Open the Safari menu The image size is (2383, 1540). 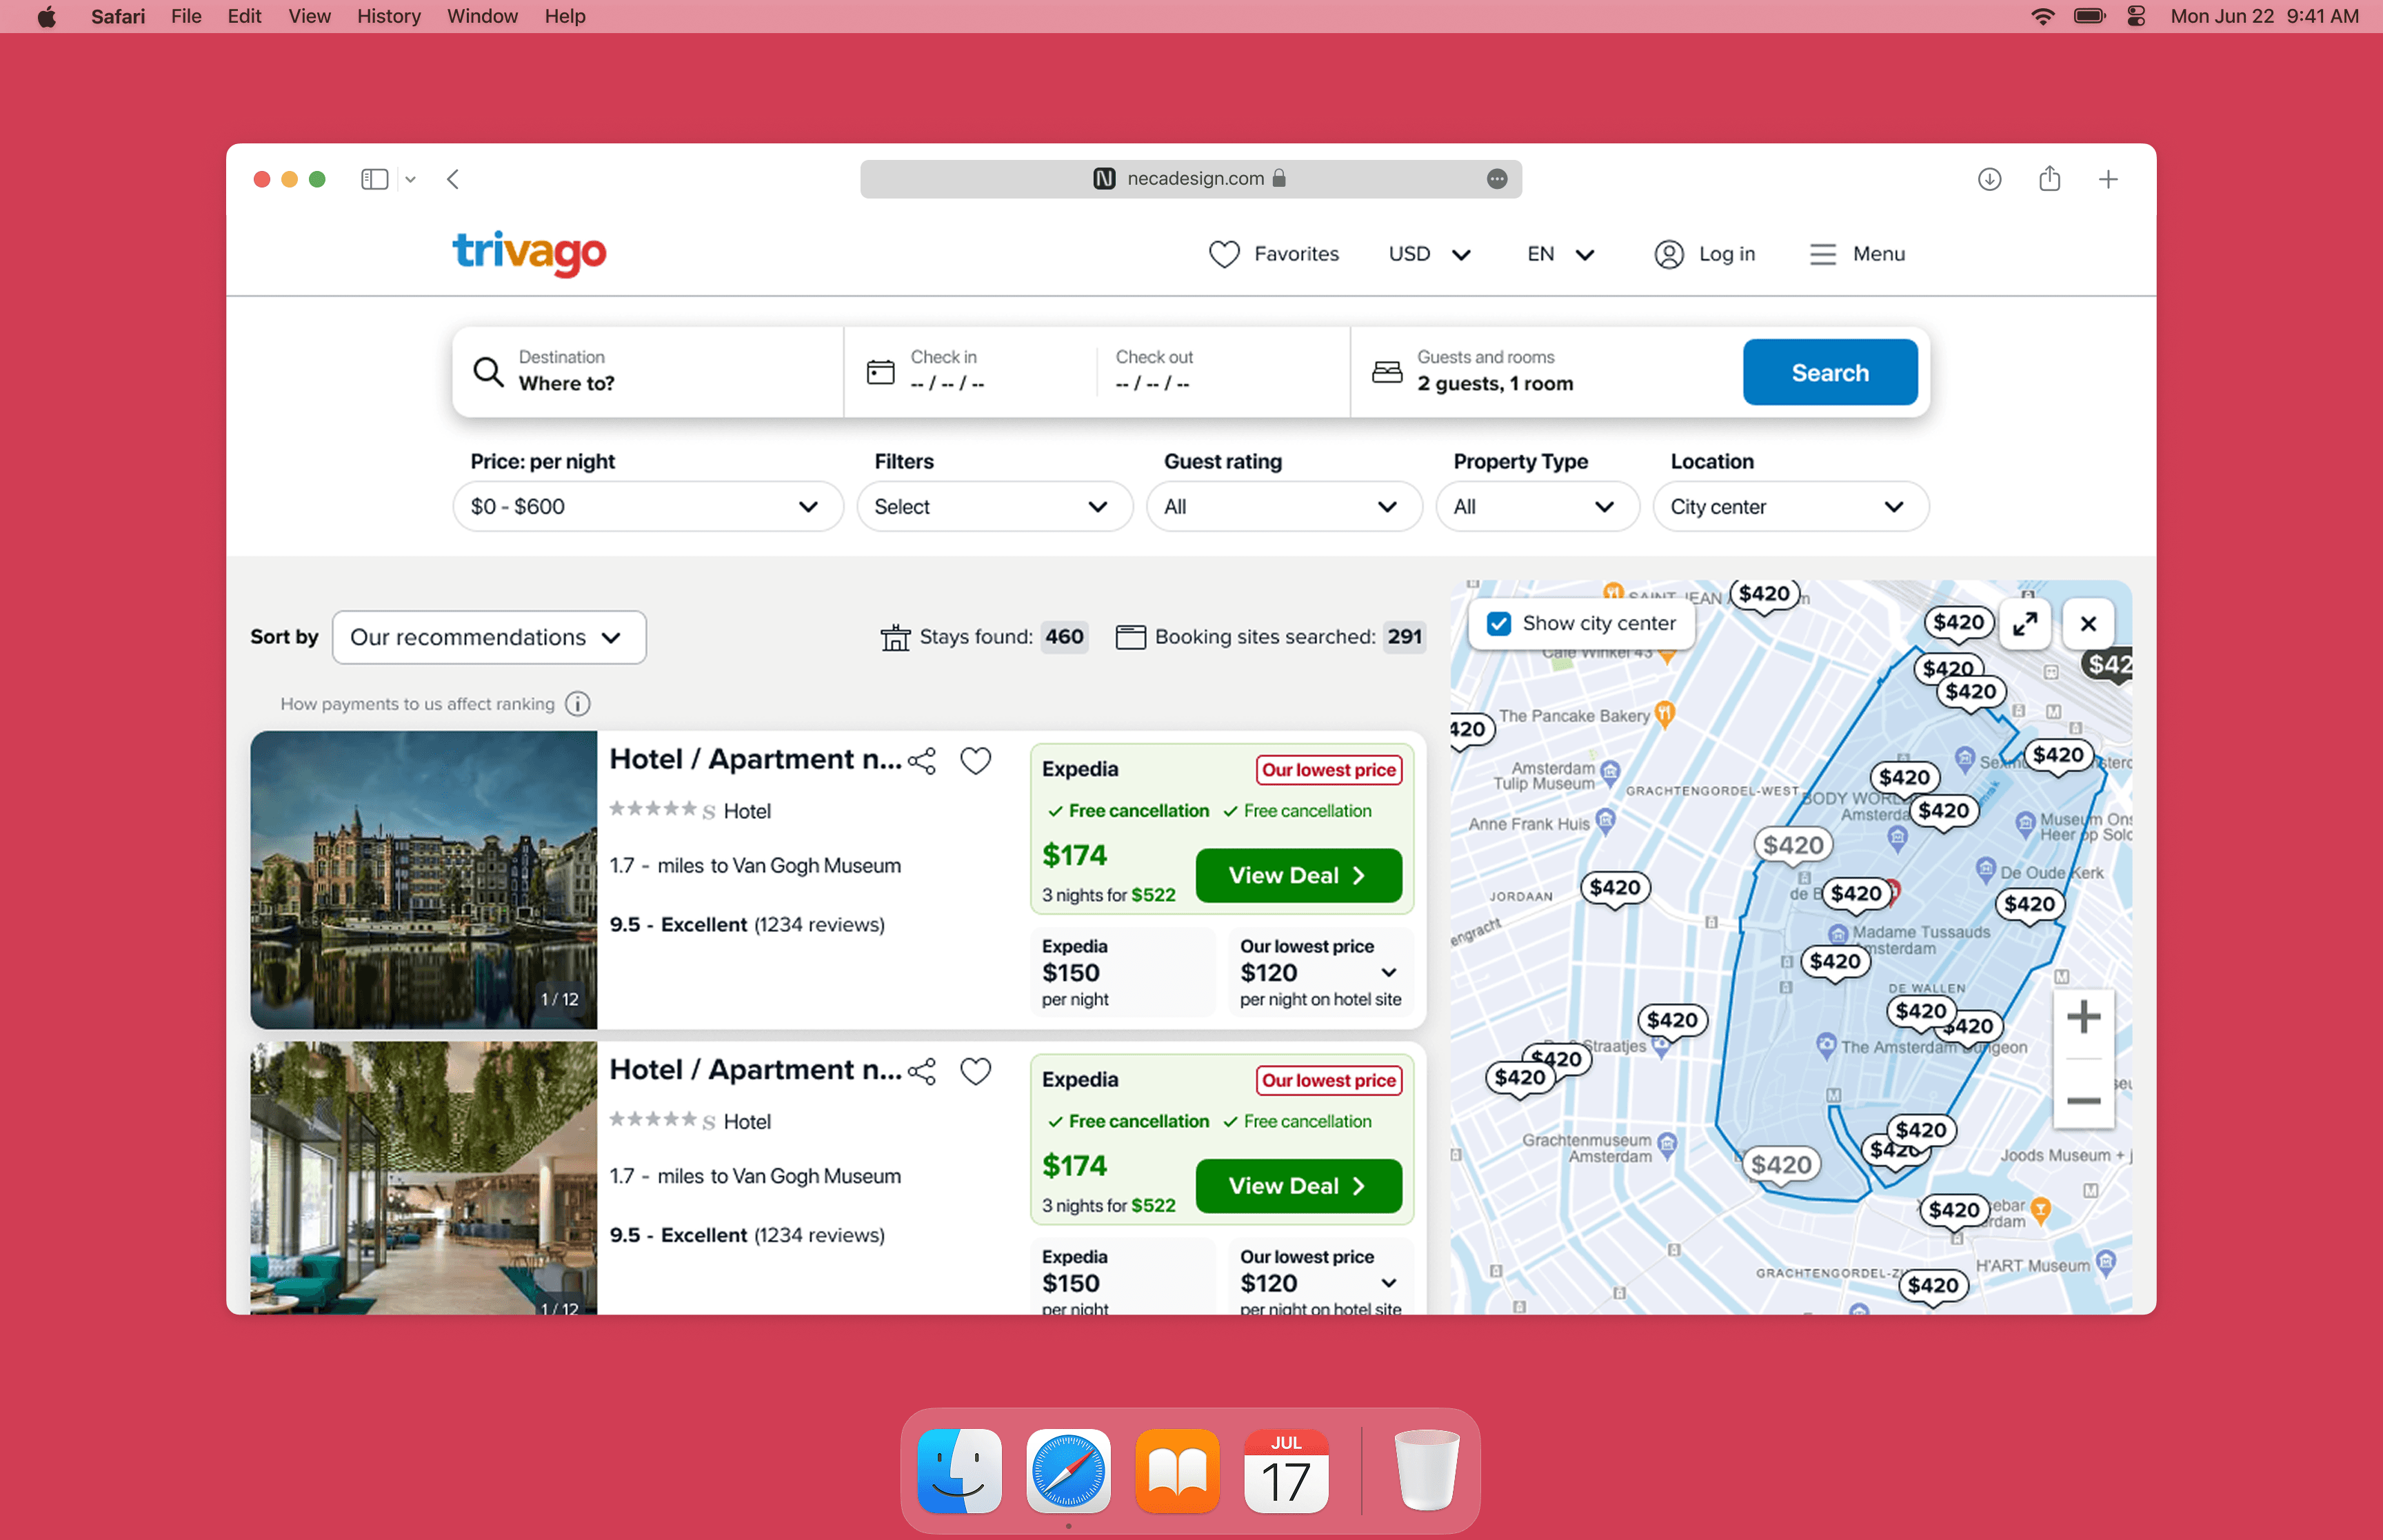[x=118, y=16]
